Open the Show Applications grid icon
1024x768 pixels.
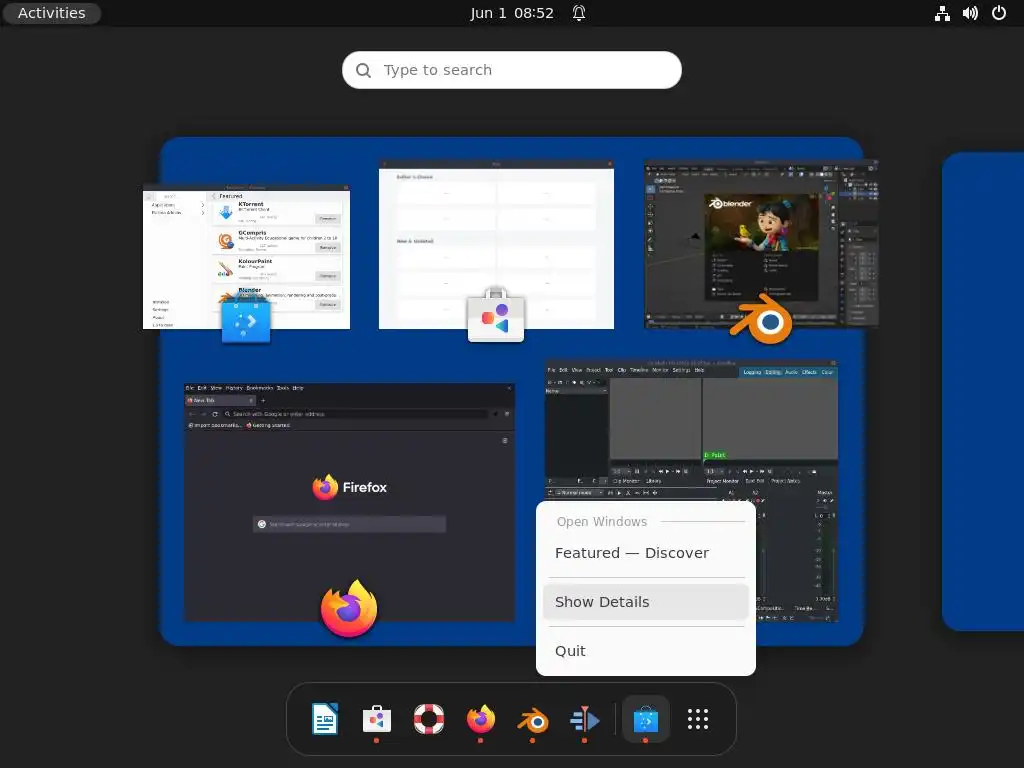697,719
